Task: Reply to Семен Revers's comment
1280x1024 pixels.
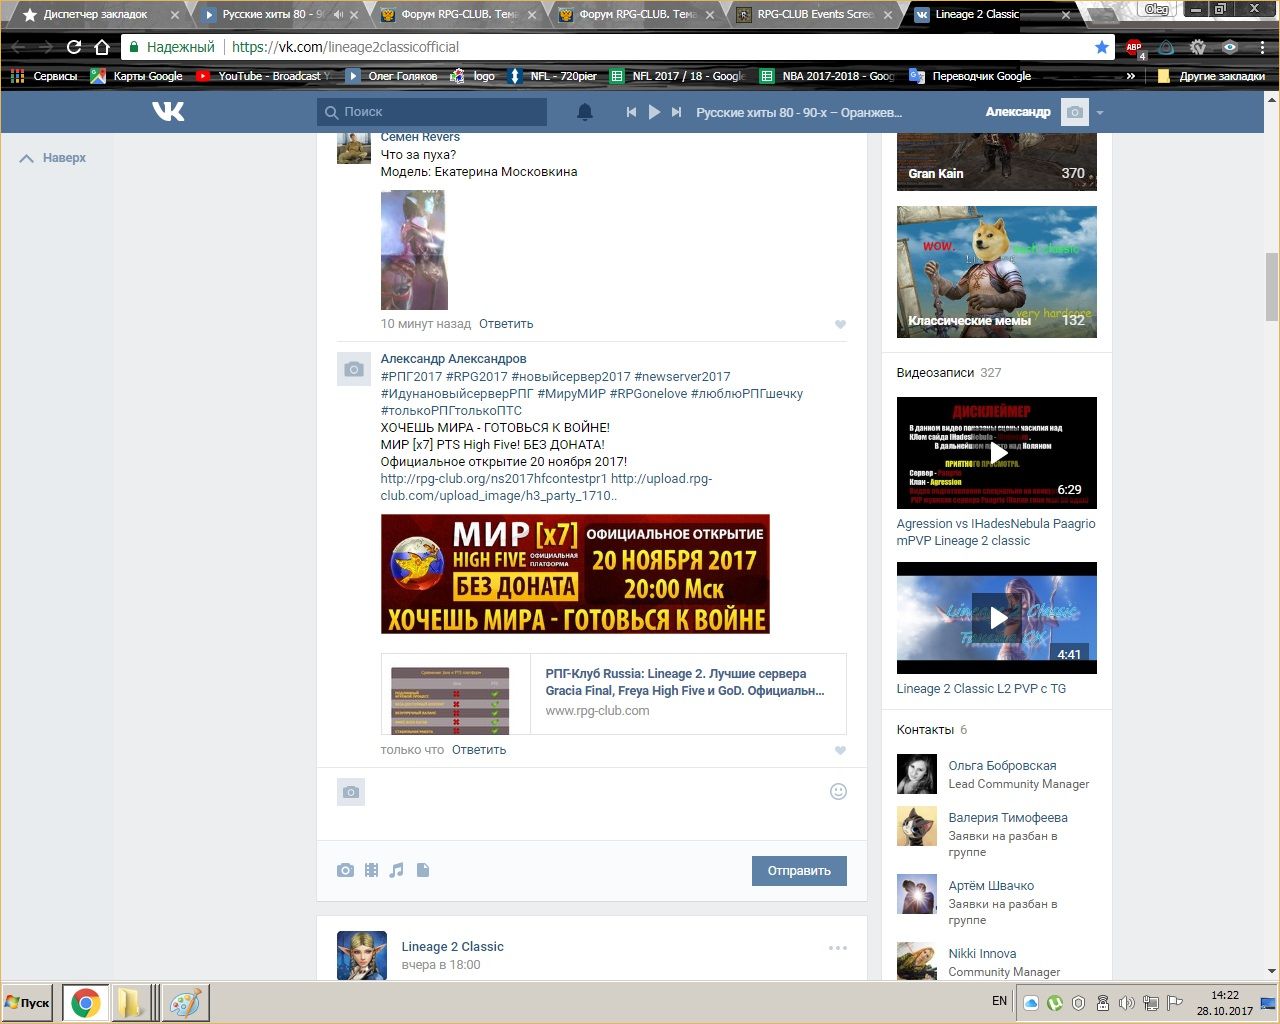Action: coord(506,324)
